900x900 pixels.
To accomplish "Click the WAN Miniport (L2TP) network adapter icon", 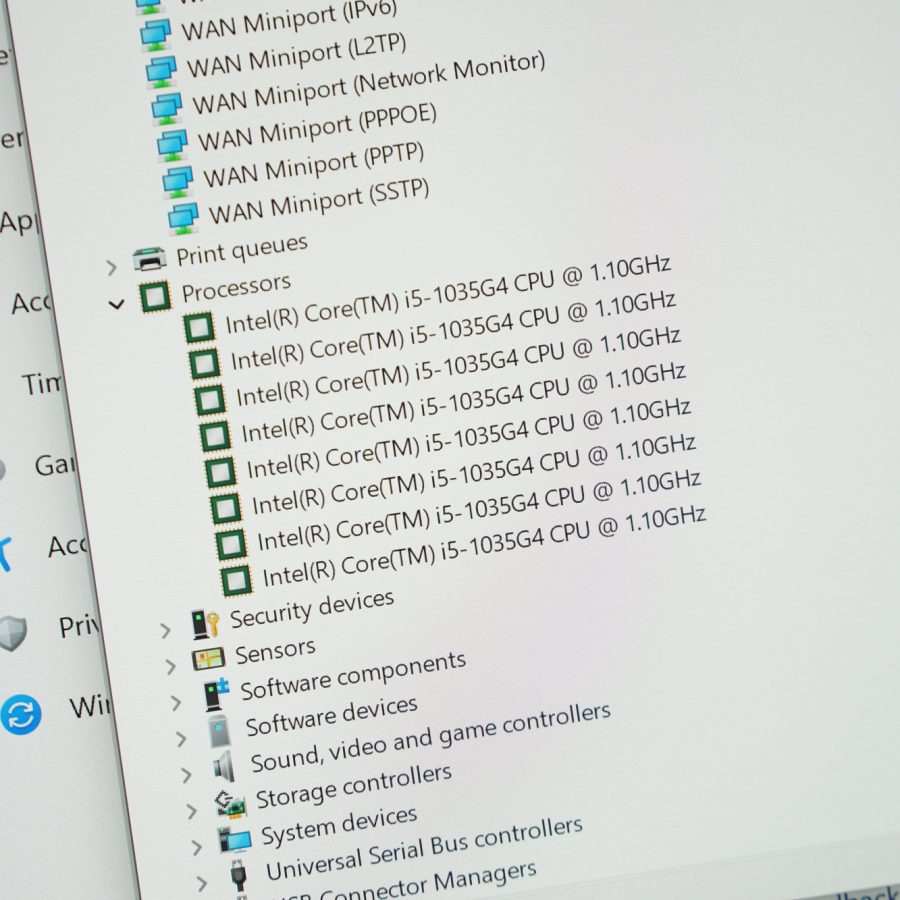I will pos(161,71).
